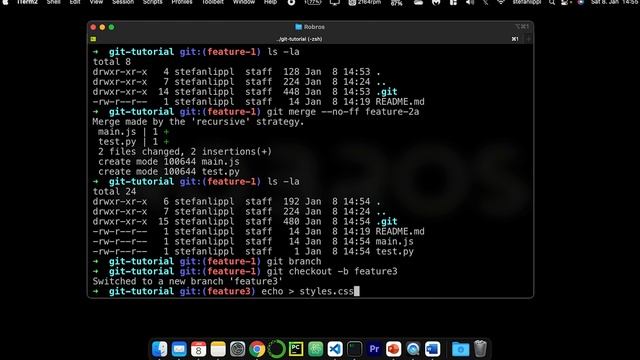
Task: Open the green ring app in the dock
Action: coord(276,349)
